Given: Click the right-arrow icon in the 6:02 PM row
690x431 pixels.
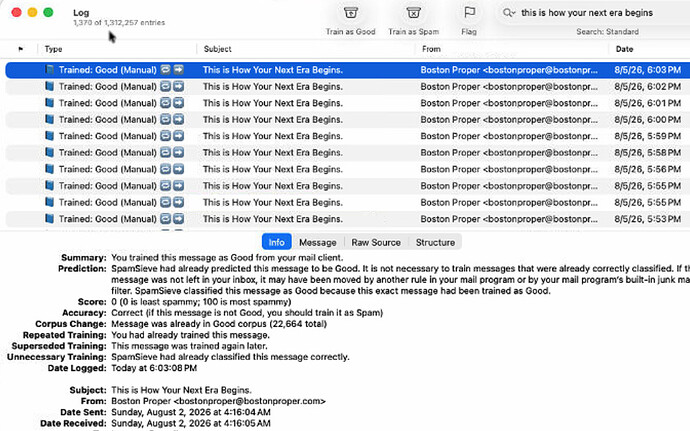Looking at the screenshot, I should click(x=178, y=86).
